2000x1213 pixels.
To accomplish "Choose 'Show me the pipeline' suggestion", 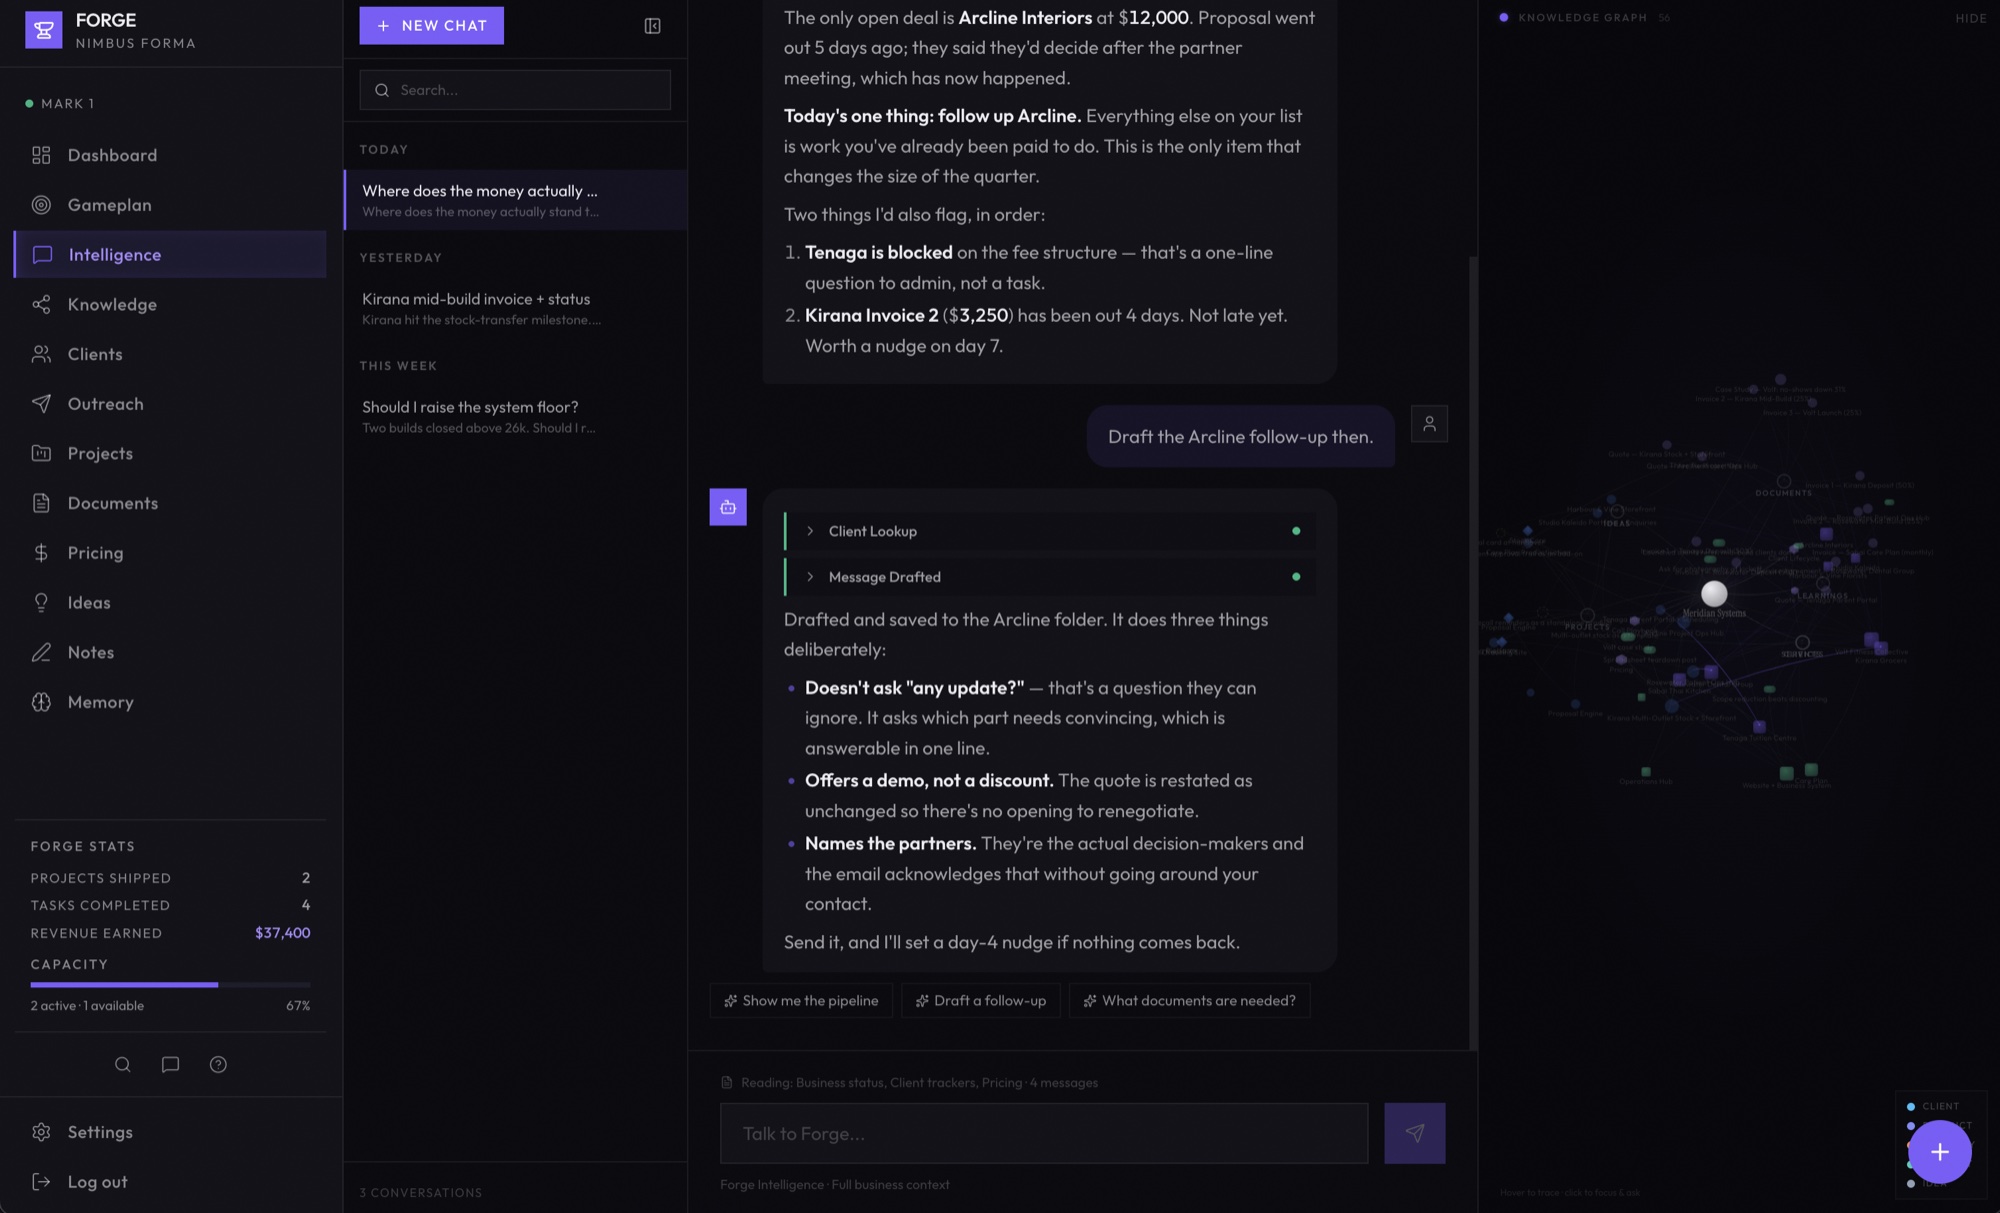I will (x=801, y=1001).
